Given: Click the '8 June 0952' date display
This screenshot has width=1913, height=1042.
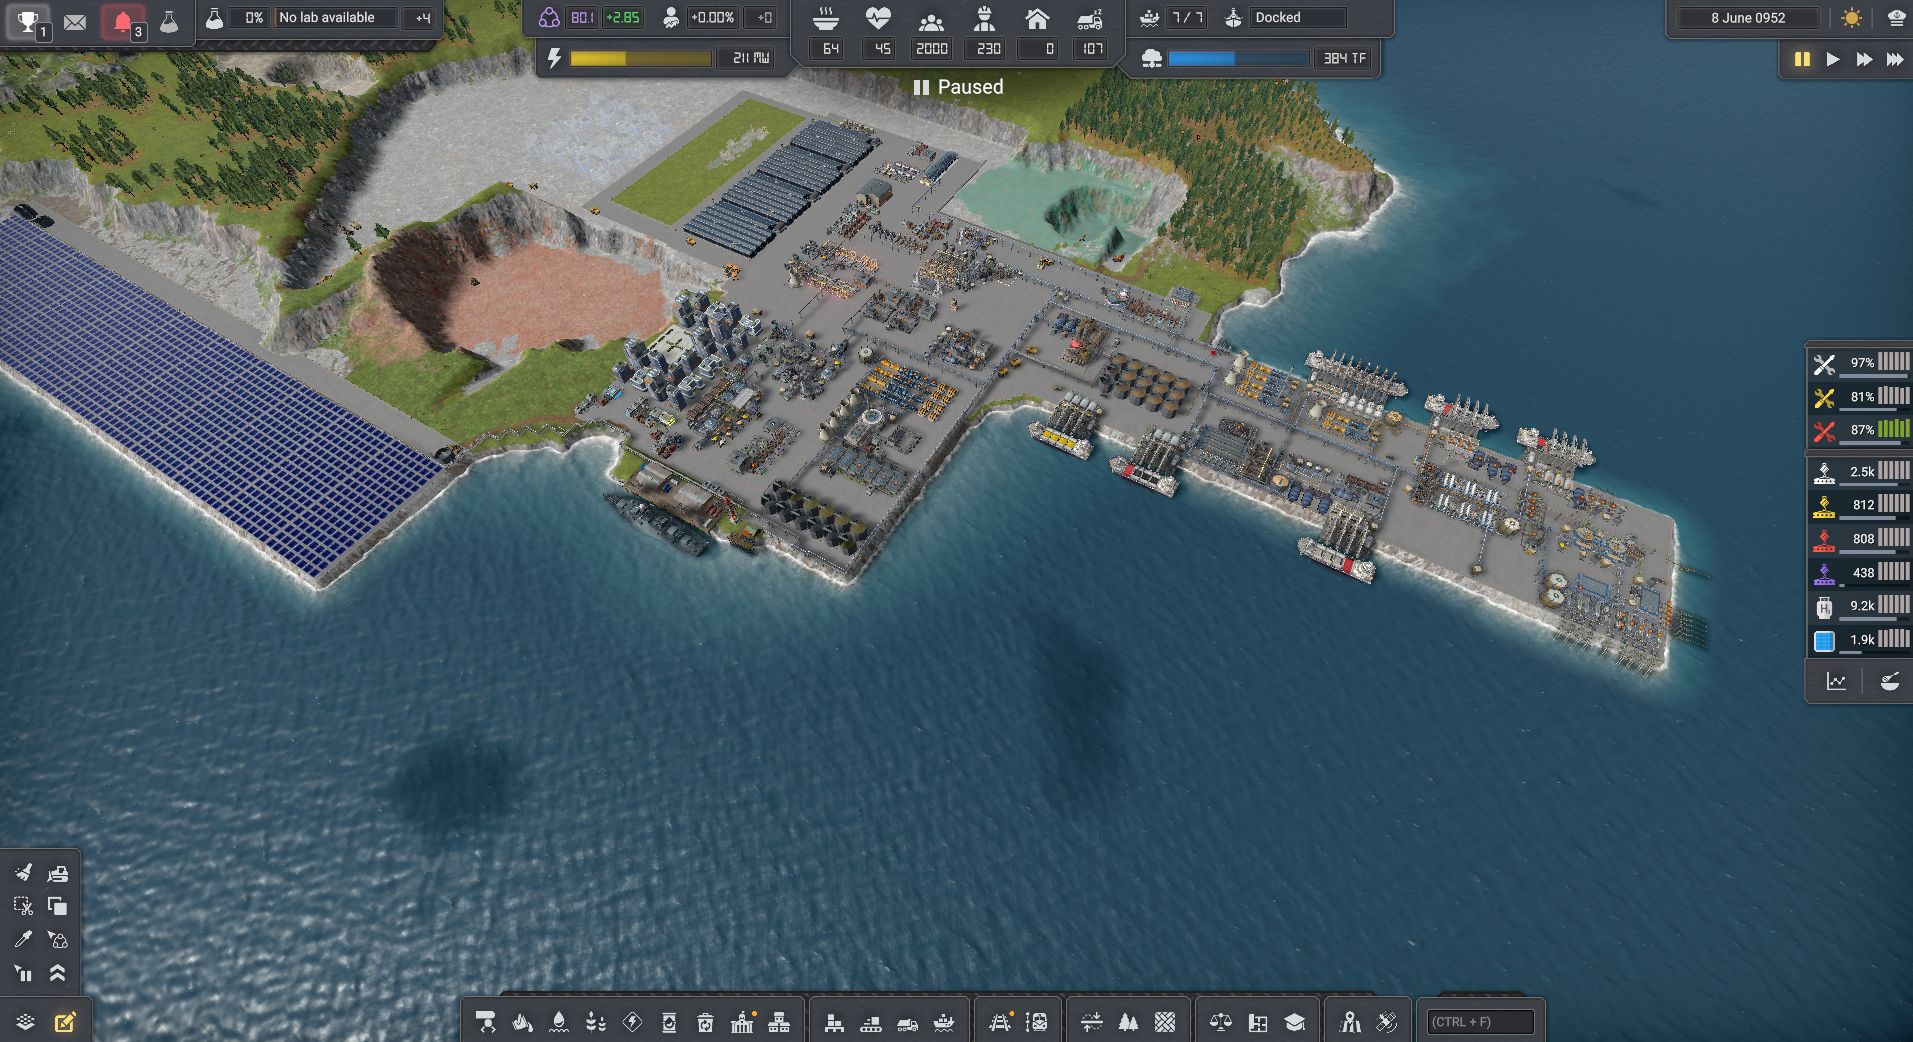Looking at the screenshot, I should click(1747, 18).
